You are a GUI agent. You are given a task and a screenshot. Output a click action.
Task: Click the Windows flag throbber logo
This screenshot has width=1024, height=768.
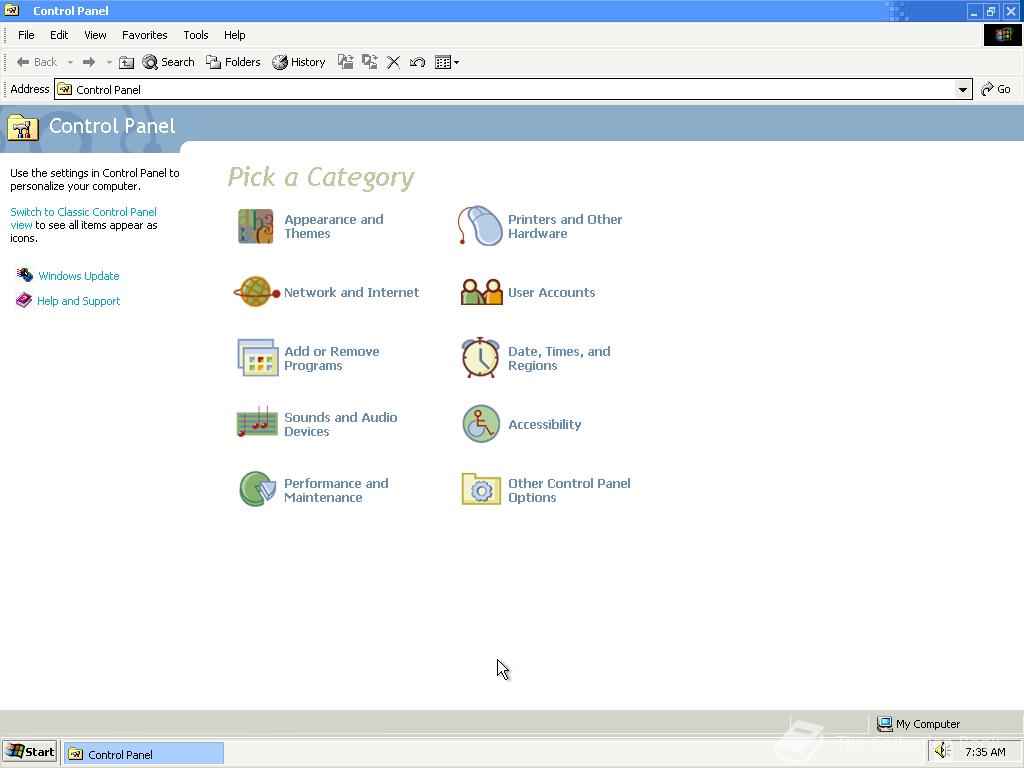[x=1002, y=35]
